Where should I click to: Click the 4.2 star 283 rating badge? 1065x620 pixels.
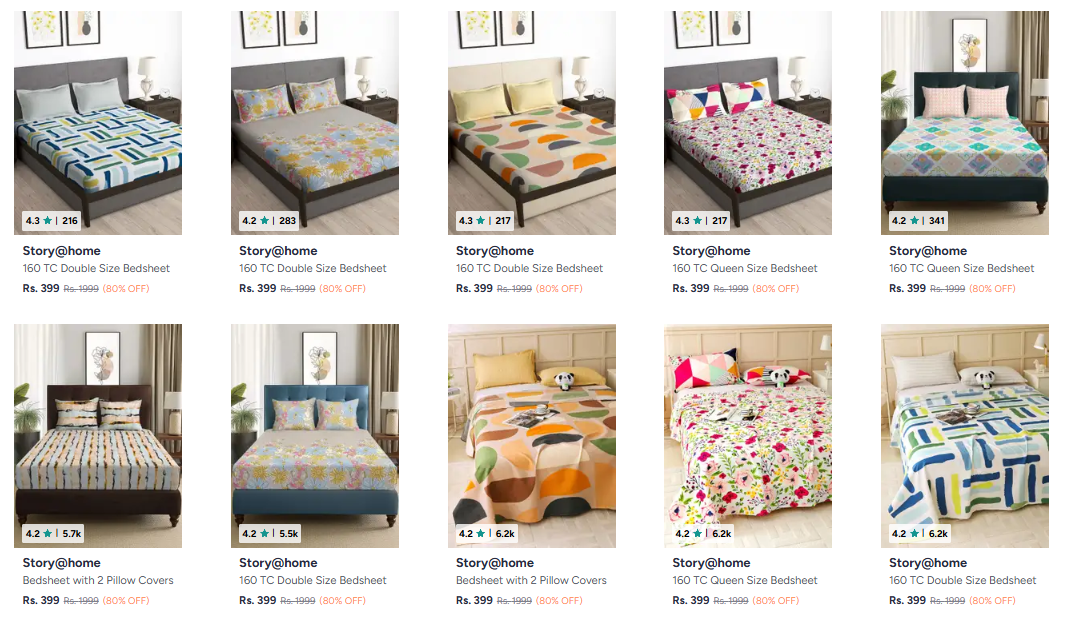pos(269,221)
